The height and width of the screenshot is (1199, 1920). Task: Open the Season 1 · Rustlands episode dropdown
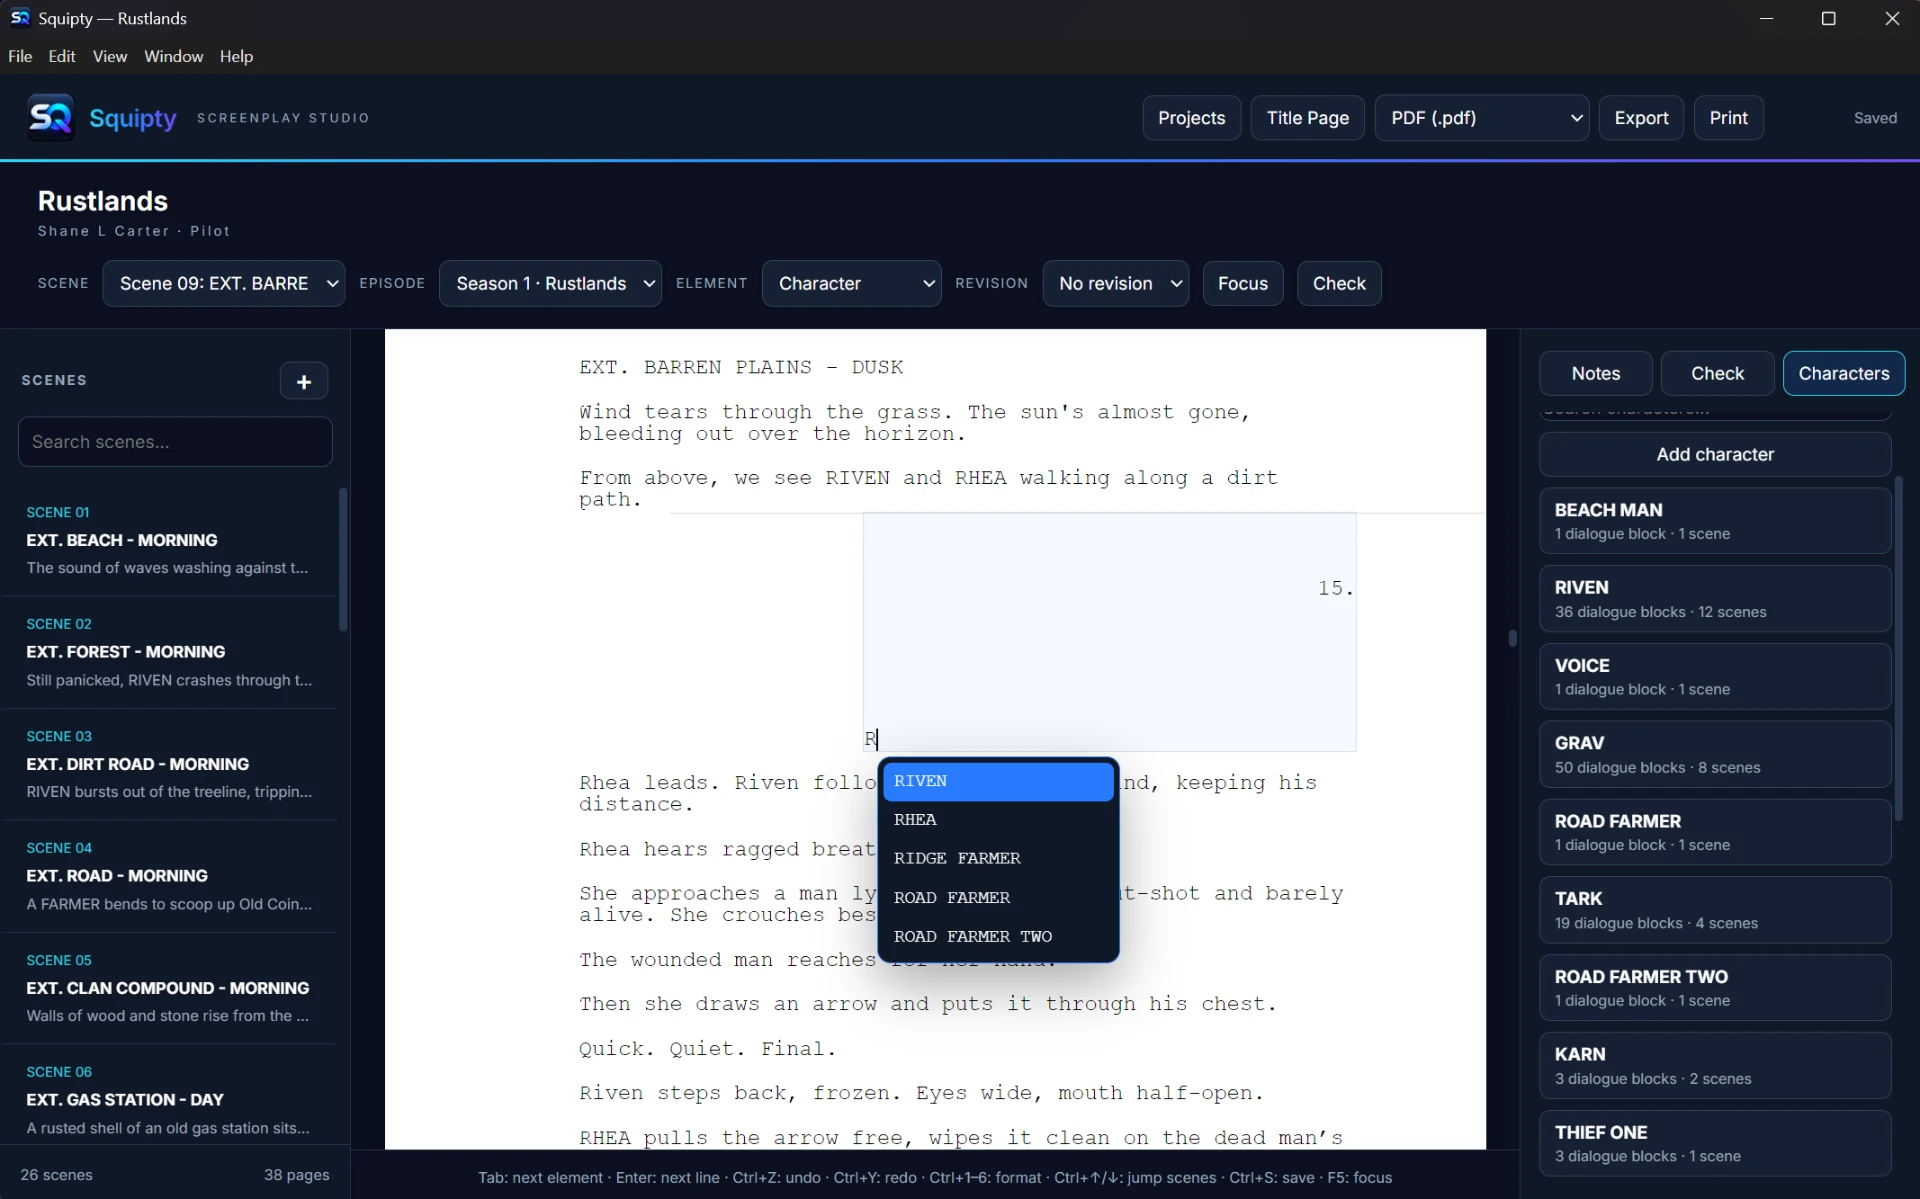[x=550, y=283]
